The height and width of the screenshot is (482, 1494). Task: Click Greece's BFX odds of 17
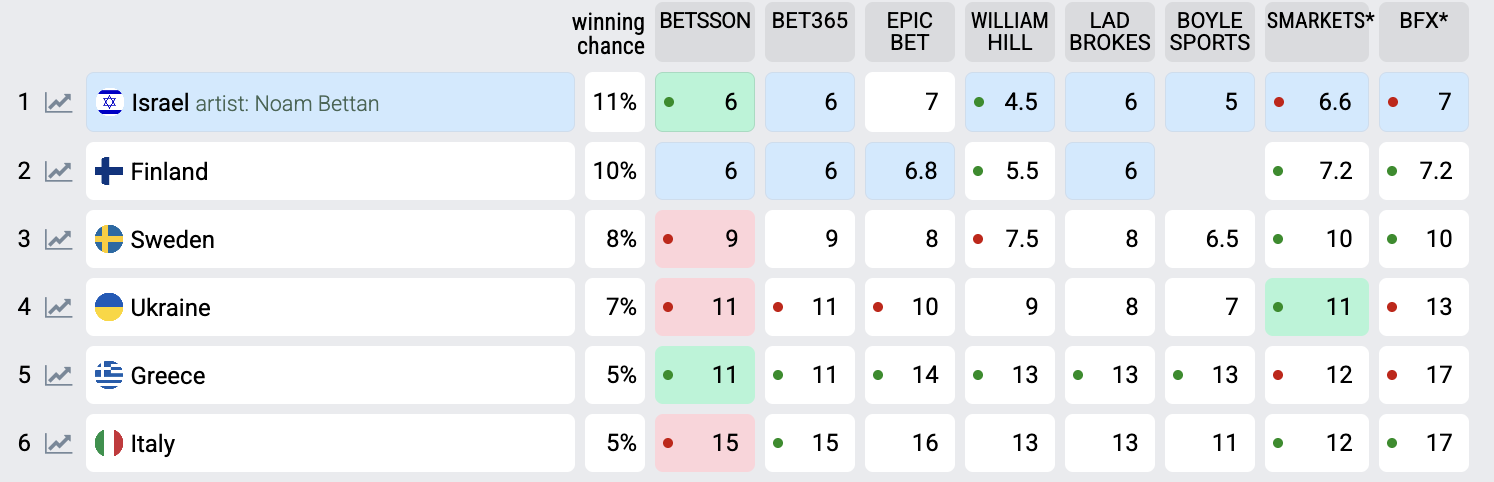(1424, 375)
